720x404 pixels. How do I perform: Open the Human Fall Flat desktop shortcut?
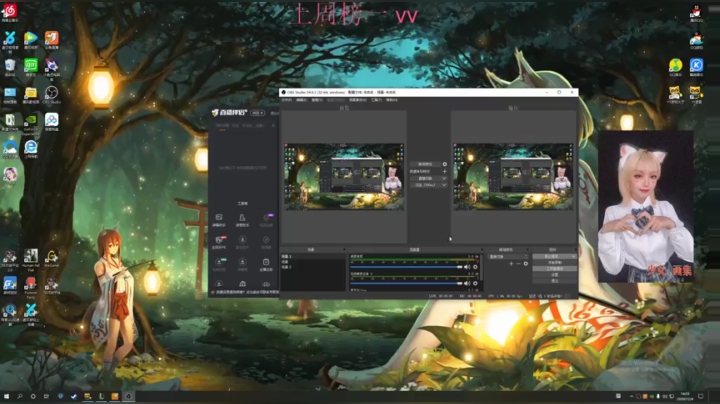[x=31, y=259]
